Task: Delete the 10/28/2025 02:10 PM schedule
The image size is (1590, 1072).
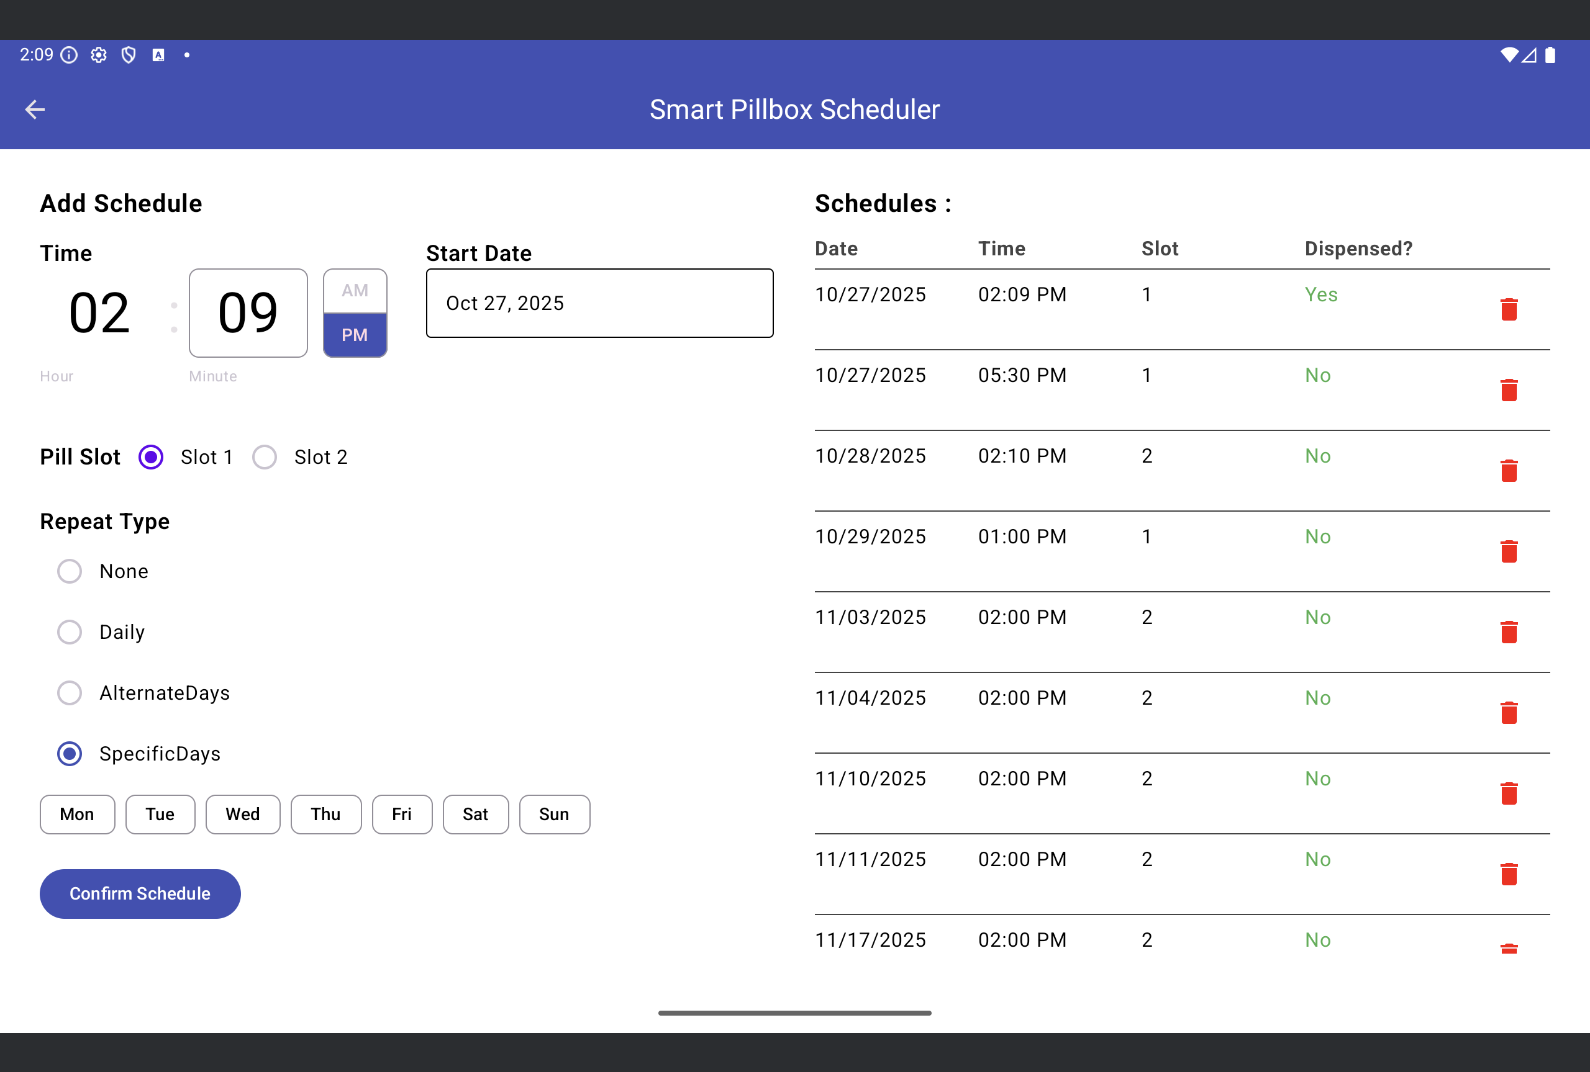Action: click(1509, 470)
